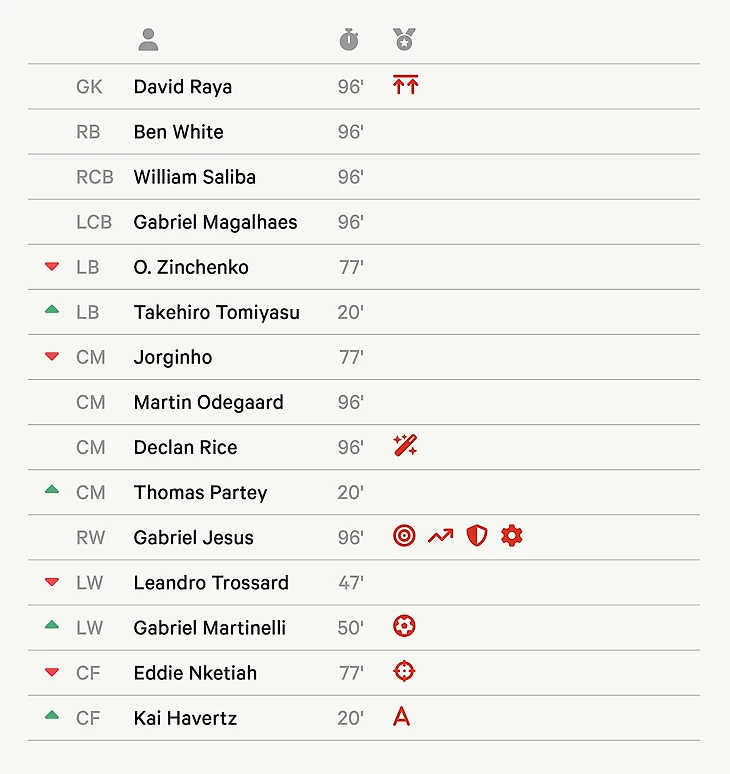Click the stopwatch minutes header icon
730x774 pixels.
pos(348,40)
